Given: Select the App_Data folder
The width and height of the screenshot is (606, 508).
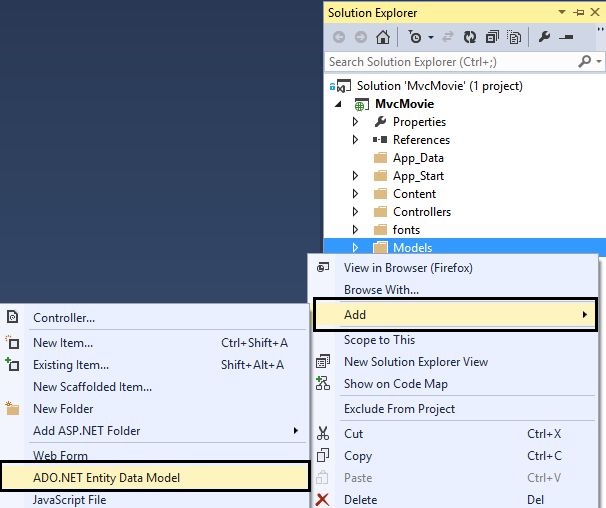Looking at the screenshot, I should pos(418,158).
